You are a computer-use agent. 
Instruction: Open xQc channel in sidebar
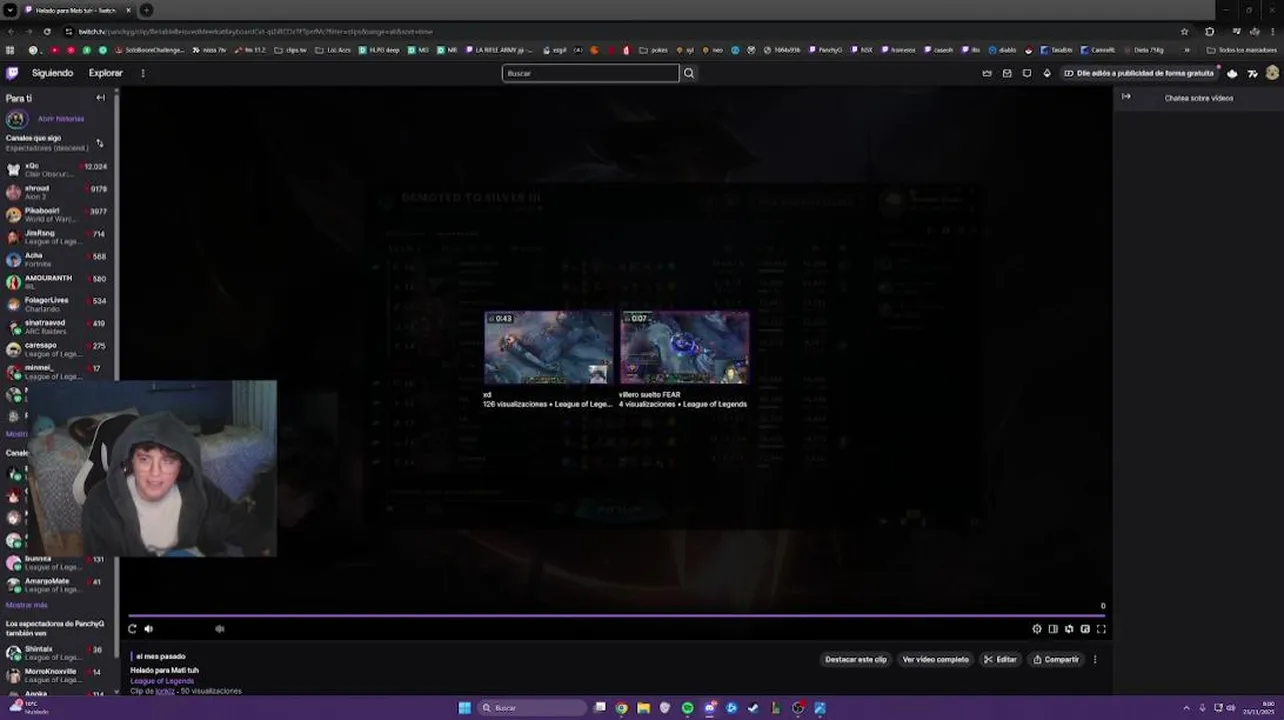pyautogui.click(x=58, y=170)
